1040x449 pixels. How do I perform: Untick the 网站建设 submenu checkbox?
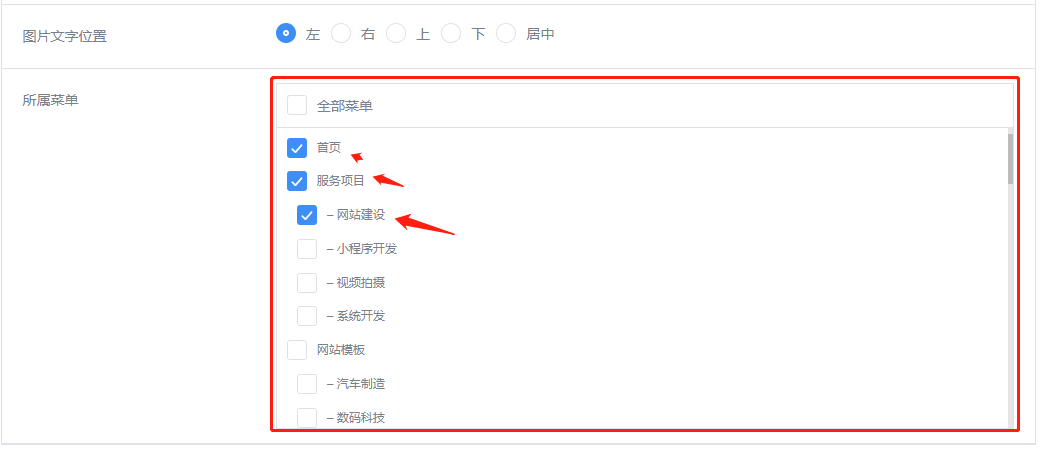(307, 215)
